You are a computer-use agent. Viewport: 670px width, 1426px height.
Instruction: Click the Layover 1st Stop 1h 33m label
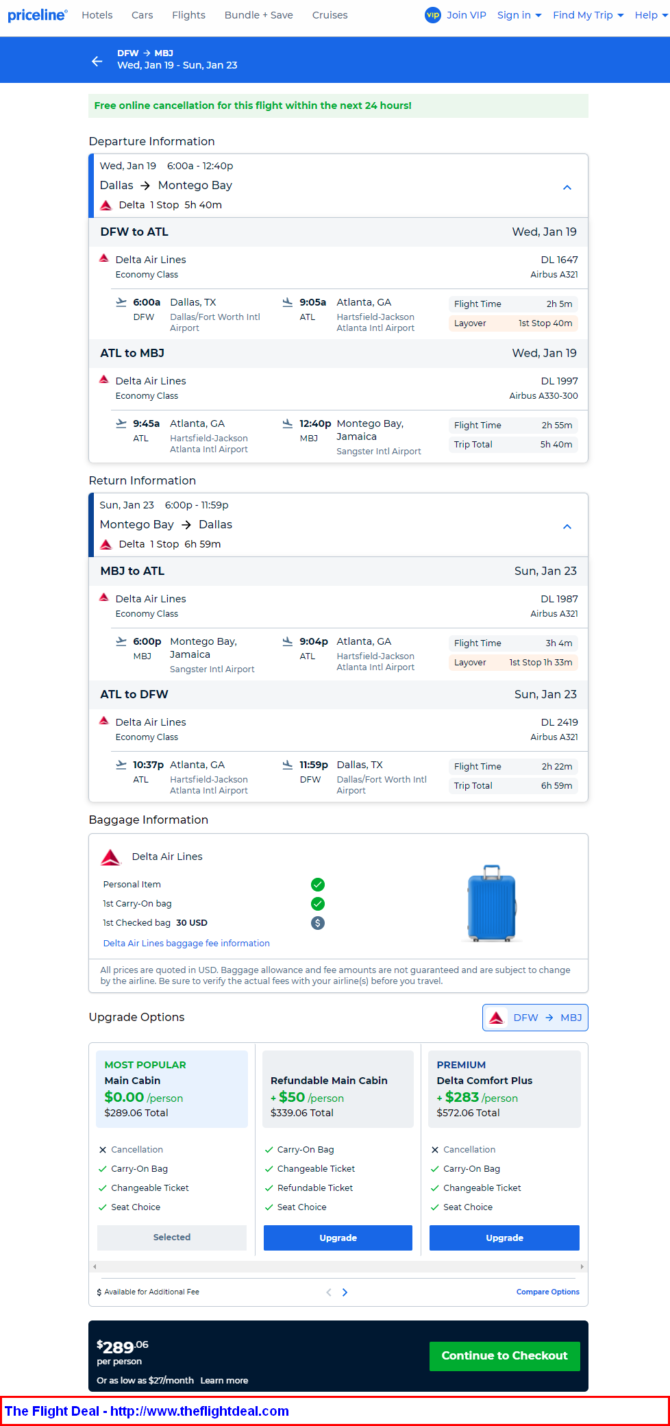(x=513, y=662)
